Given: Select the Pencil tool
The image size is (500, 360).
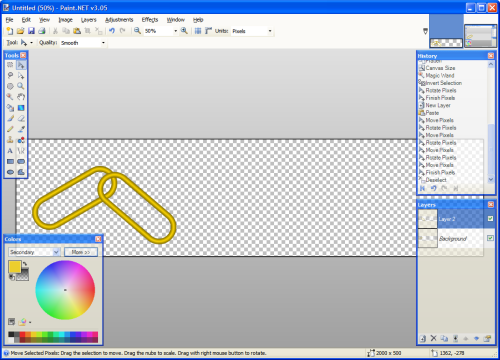Looking at the screenshot, I should pyautogui.click(x=10, y=129).
